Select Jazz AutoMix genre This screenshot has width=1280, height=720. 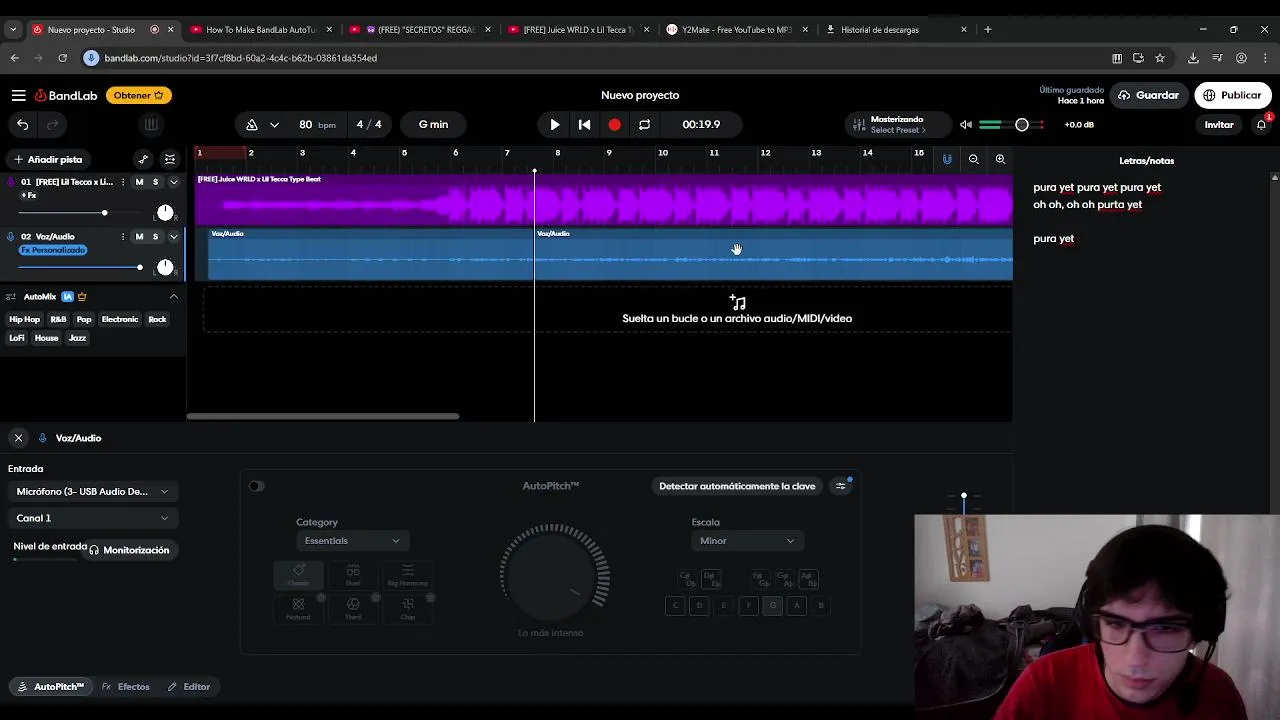coord(77,338)
